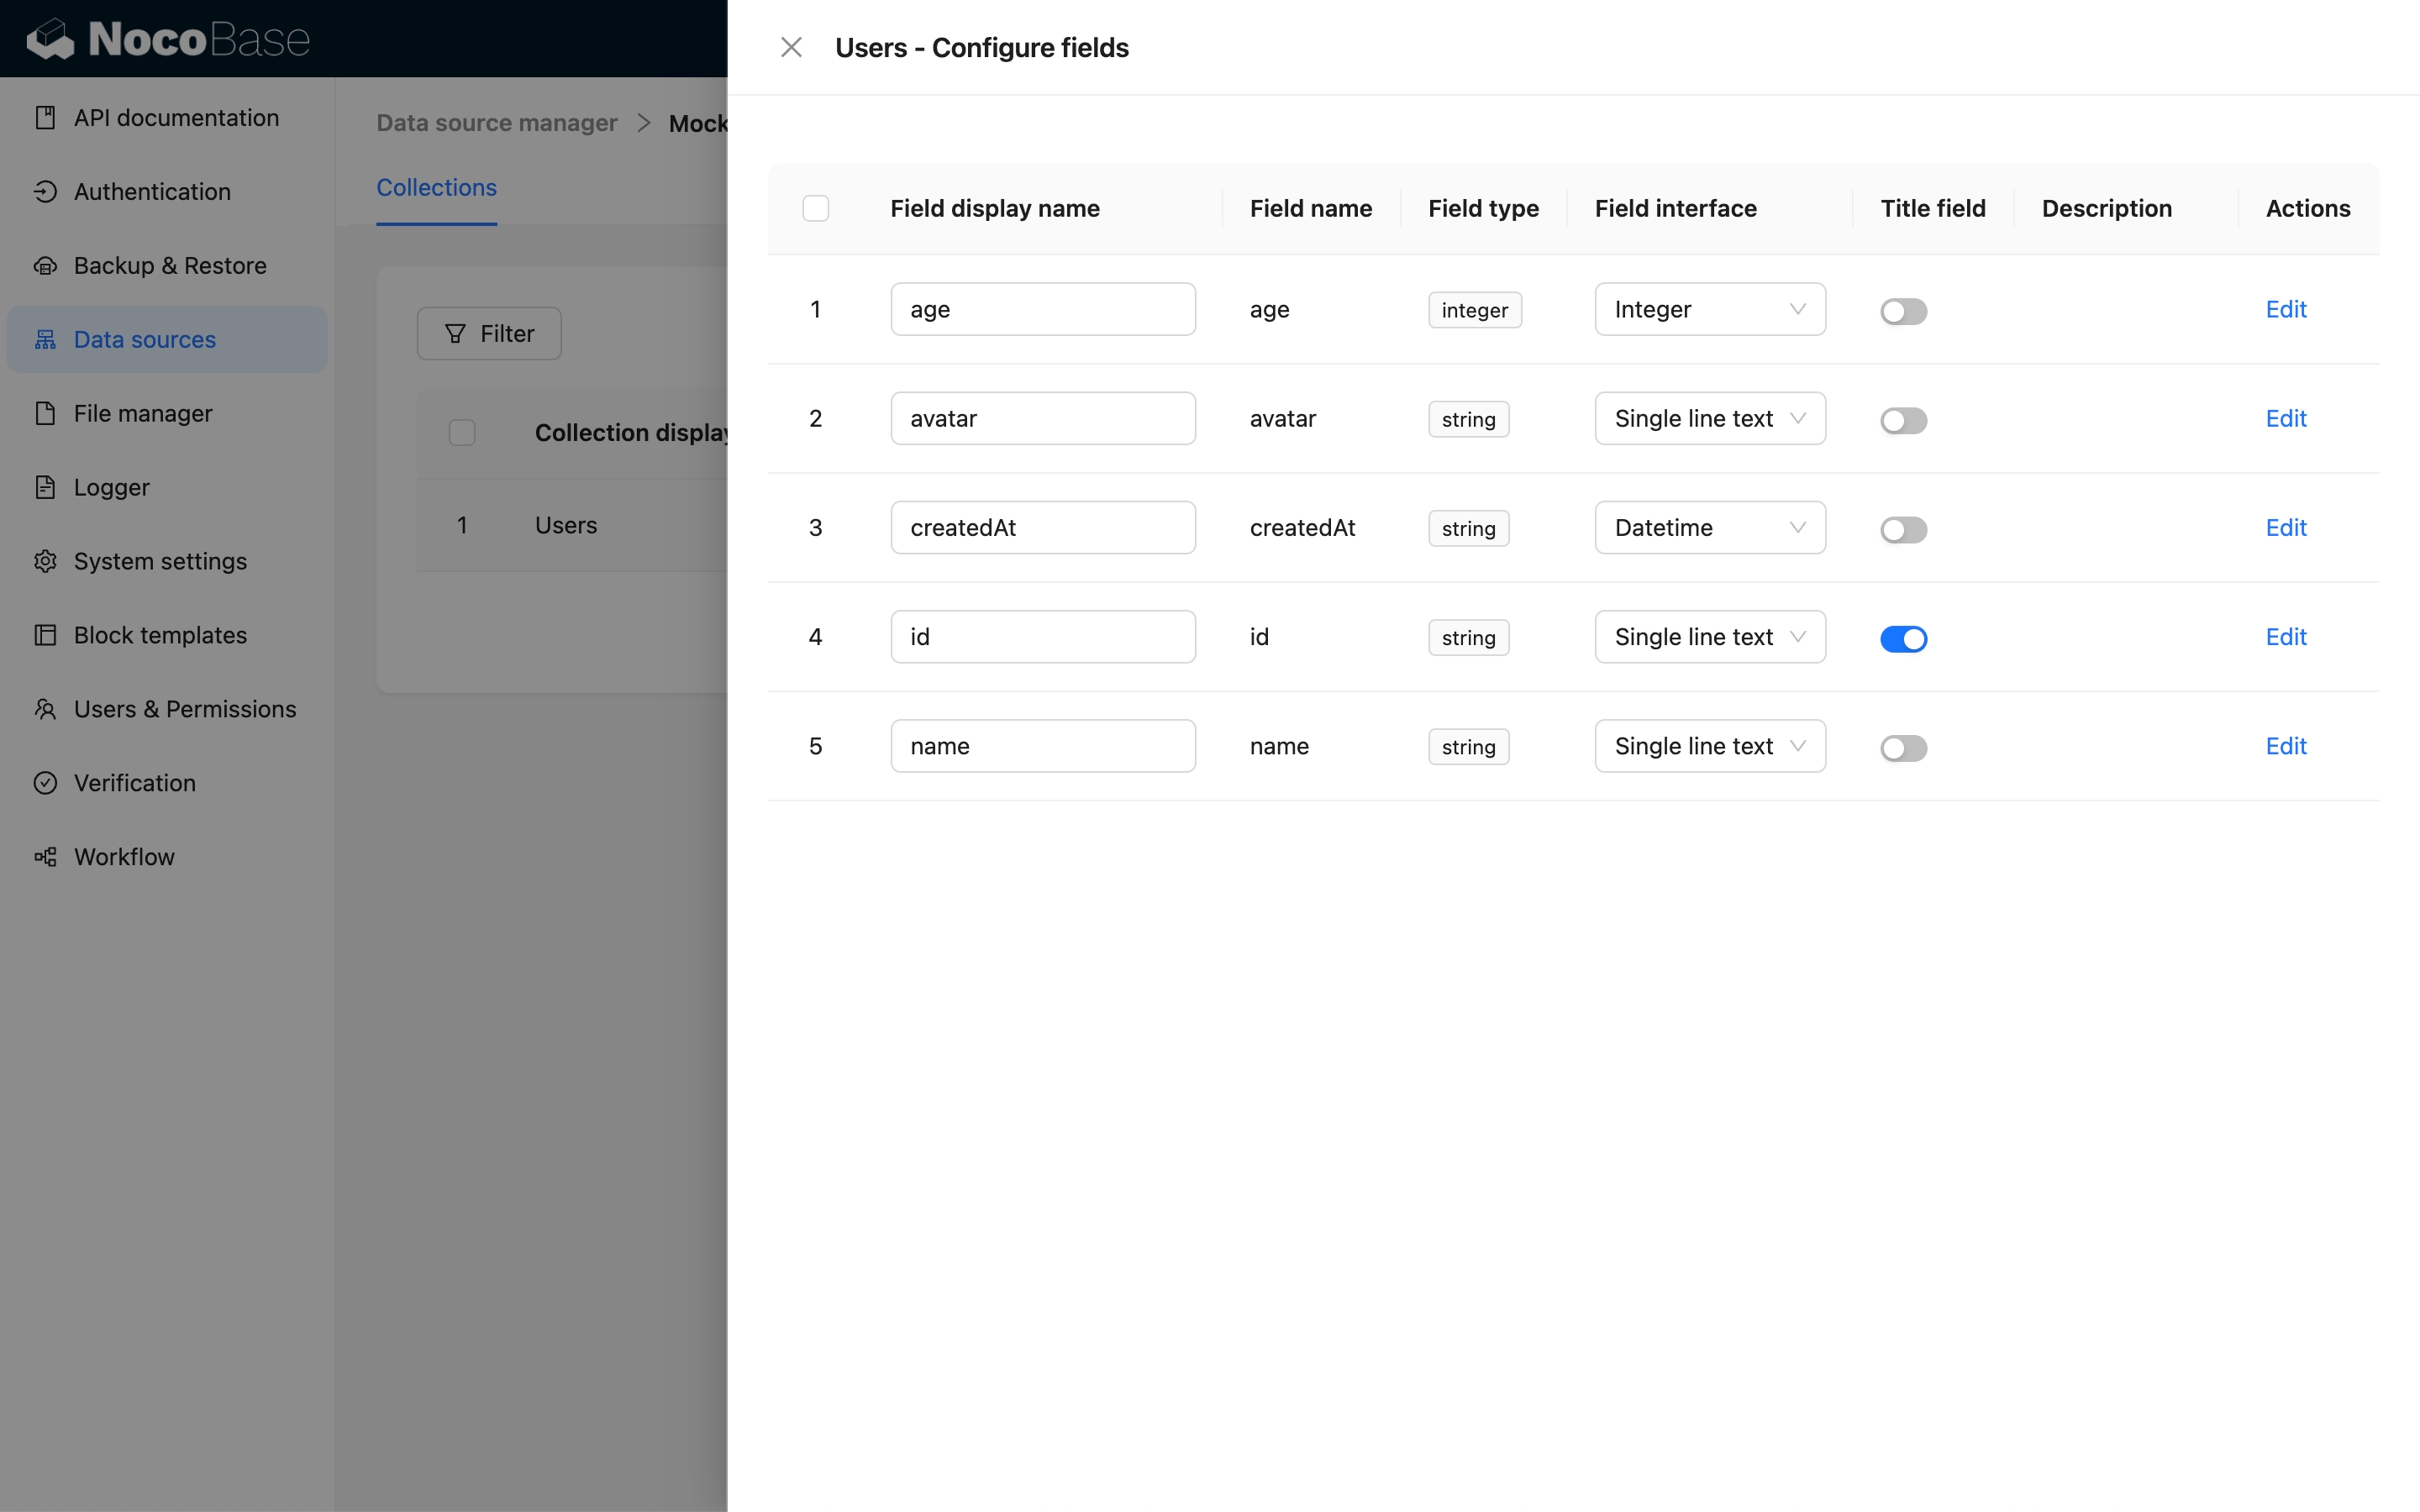Click the API documentation book icon
Image resolution: width=2420 pixels, height=1512 pixels.
(x=45, y=118)
